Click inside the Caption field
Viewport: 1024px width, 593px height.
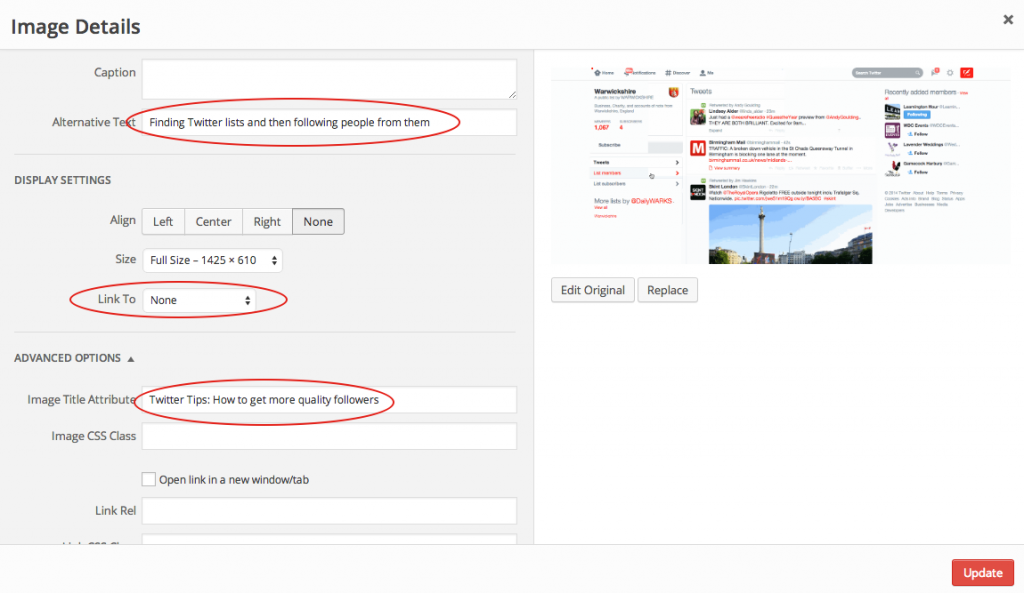coord(329,78)
